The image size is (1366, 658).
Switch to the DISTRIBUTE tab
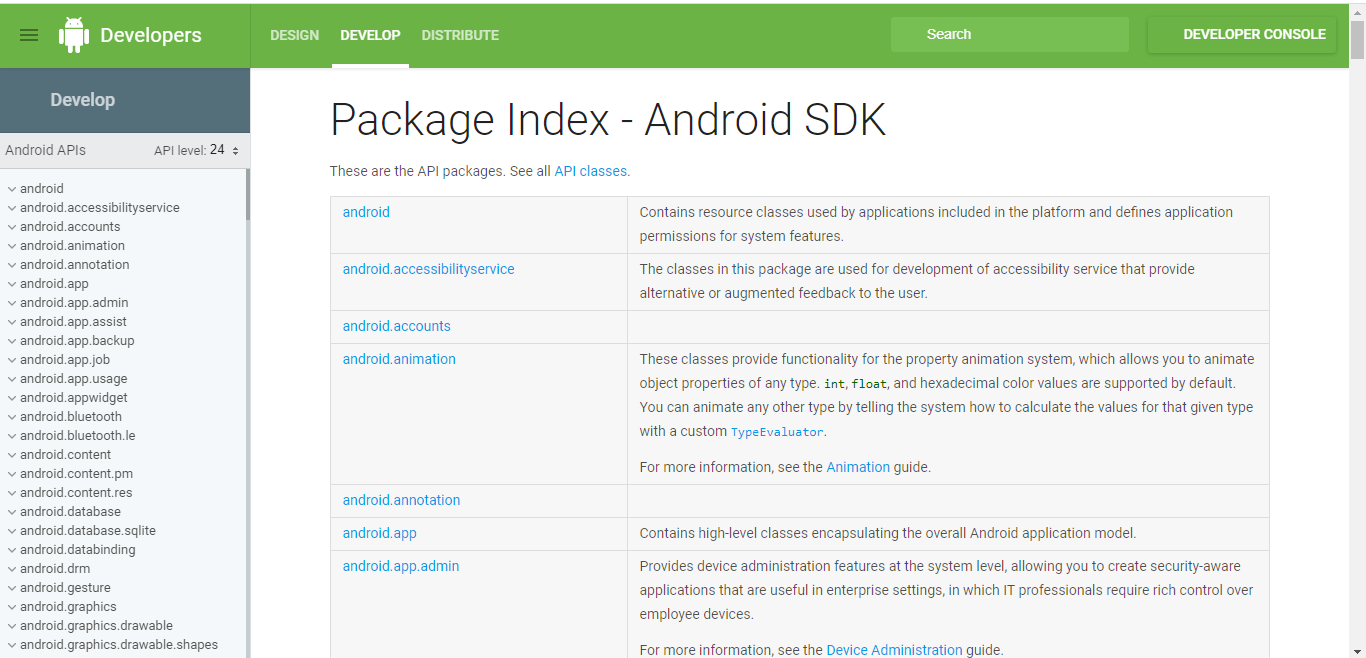(459, 34)
